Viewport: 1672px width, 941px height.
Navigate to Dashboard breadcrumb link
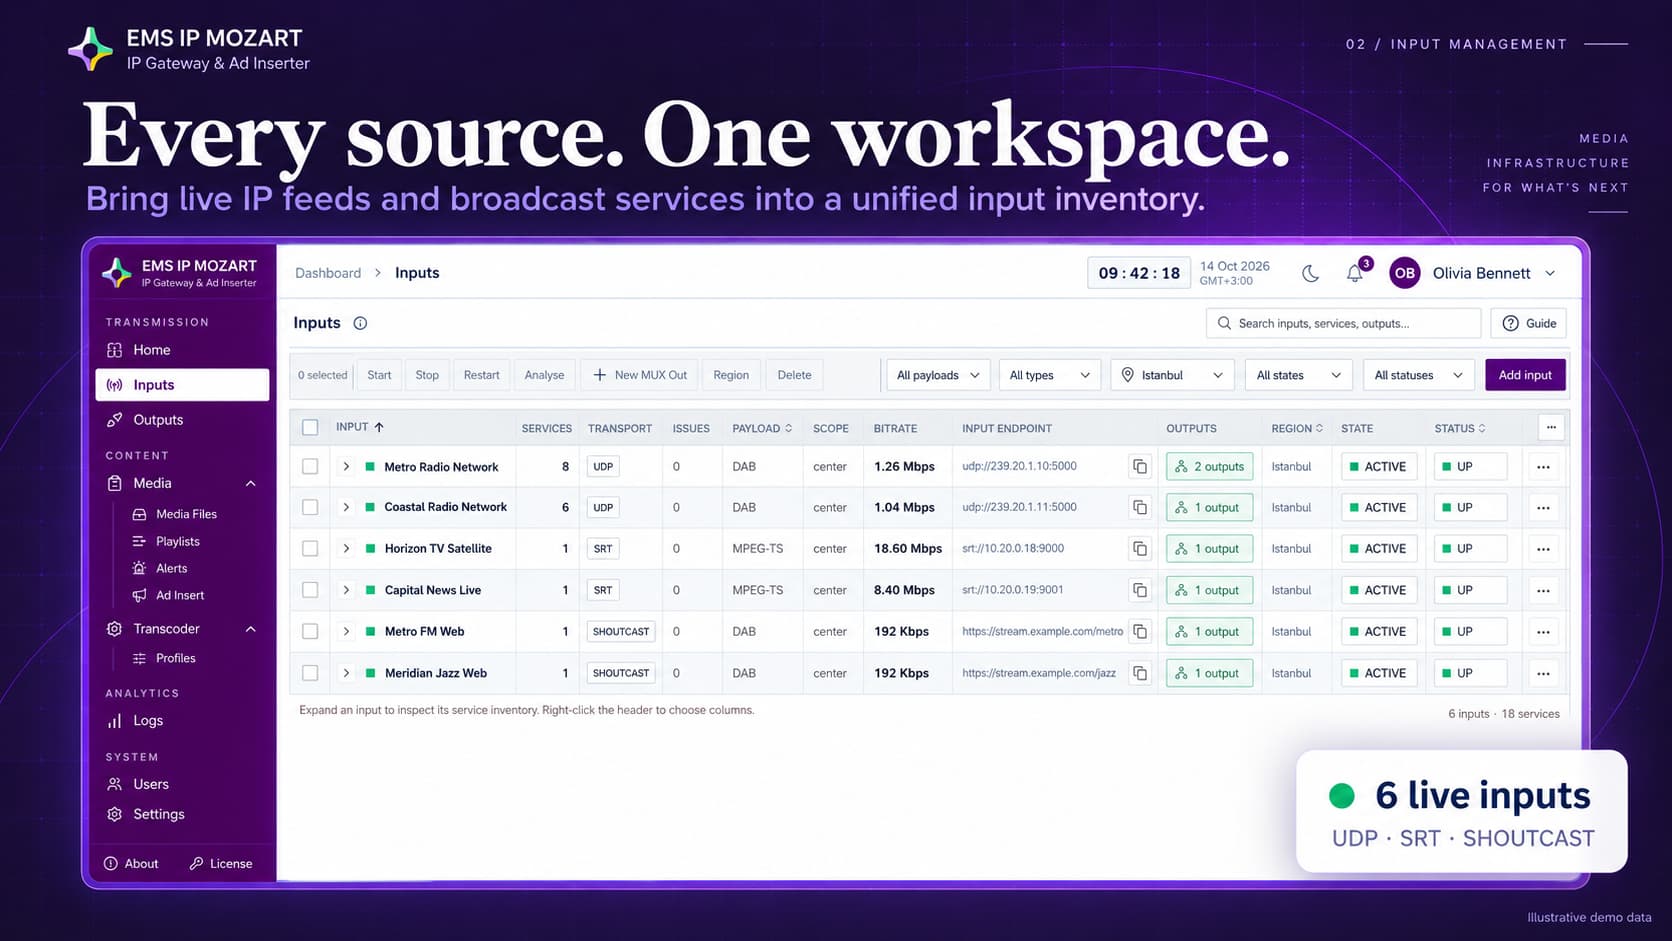(x=328, y=273)
